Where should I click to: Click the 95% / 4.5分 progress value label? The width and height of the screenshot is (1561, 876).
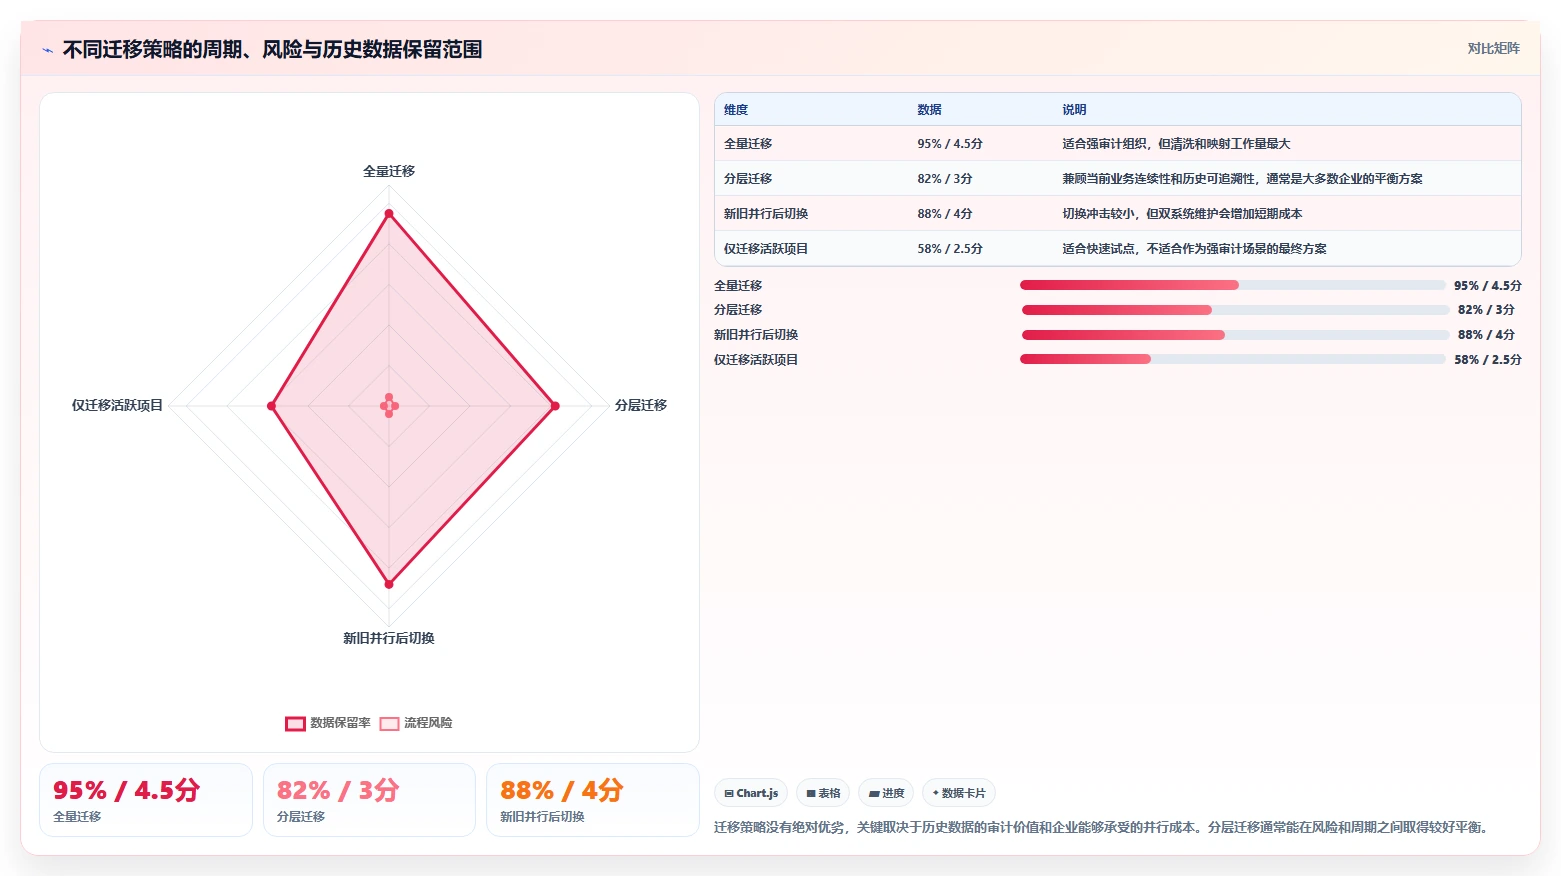tap(1488, 286)
